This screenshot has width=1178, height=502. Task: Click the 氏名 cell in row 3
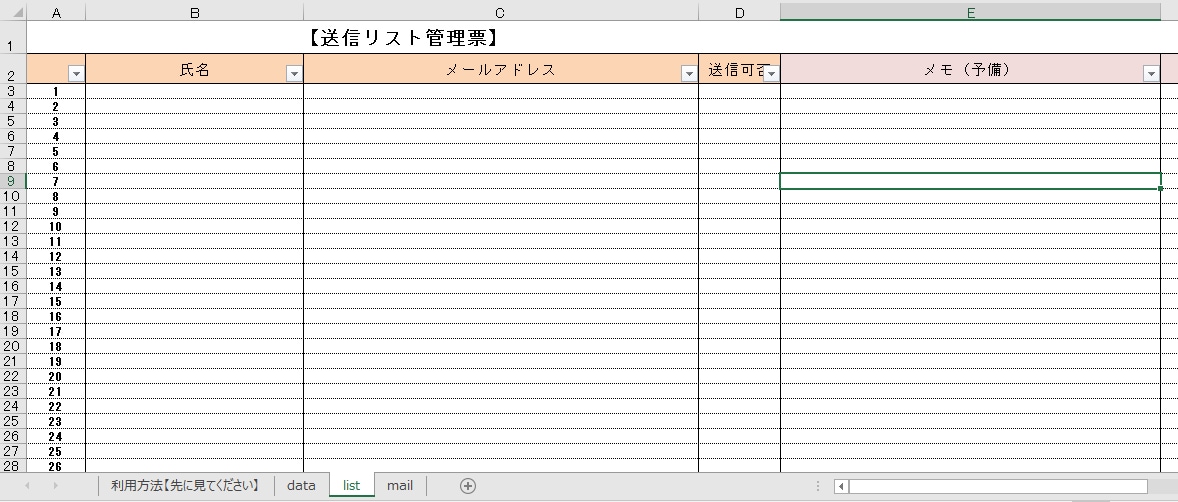pos(195,91)
